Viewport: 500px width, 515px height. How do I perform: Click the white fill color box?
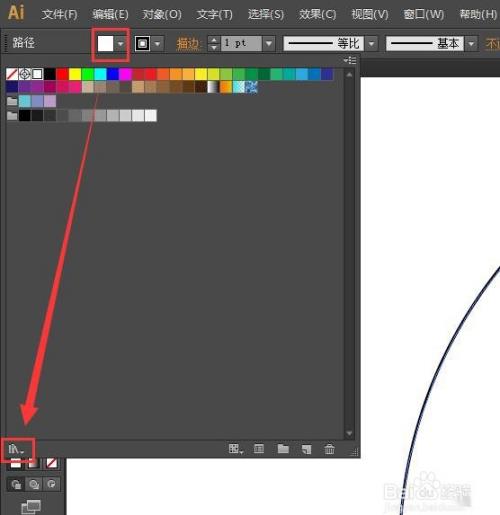pyautogui.click(x=105, y=43)
